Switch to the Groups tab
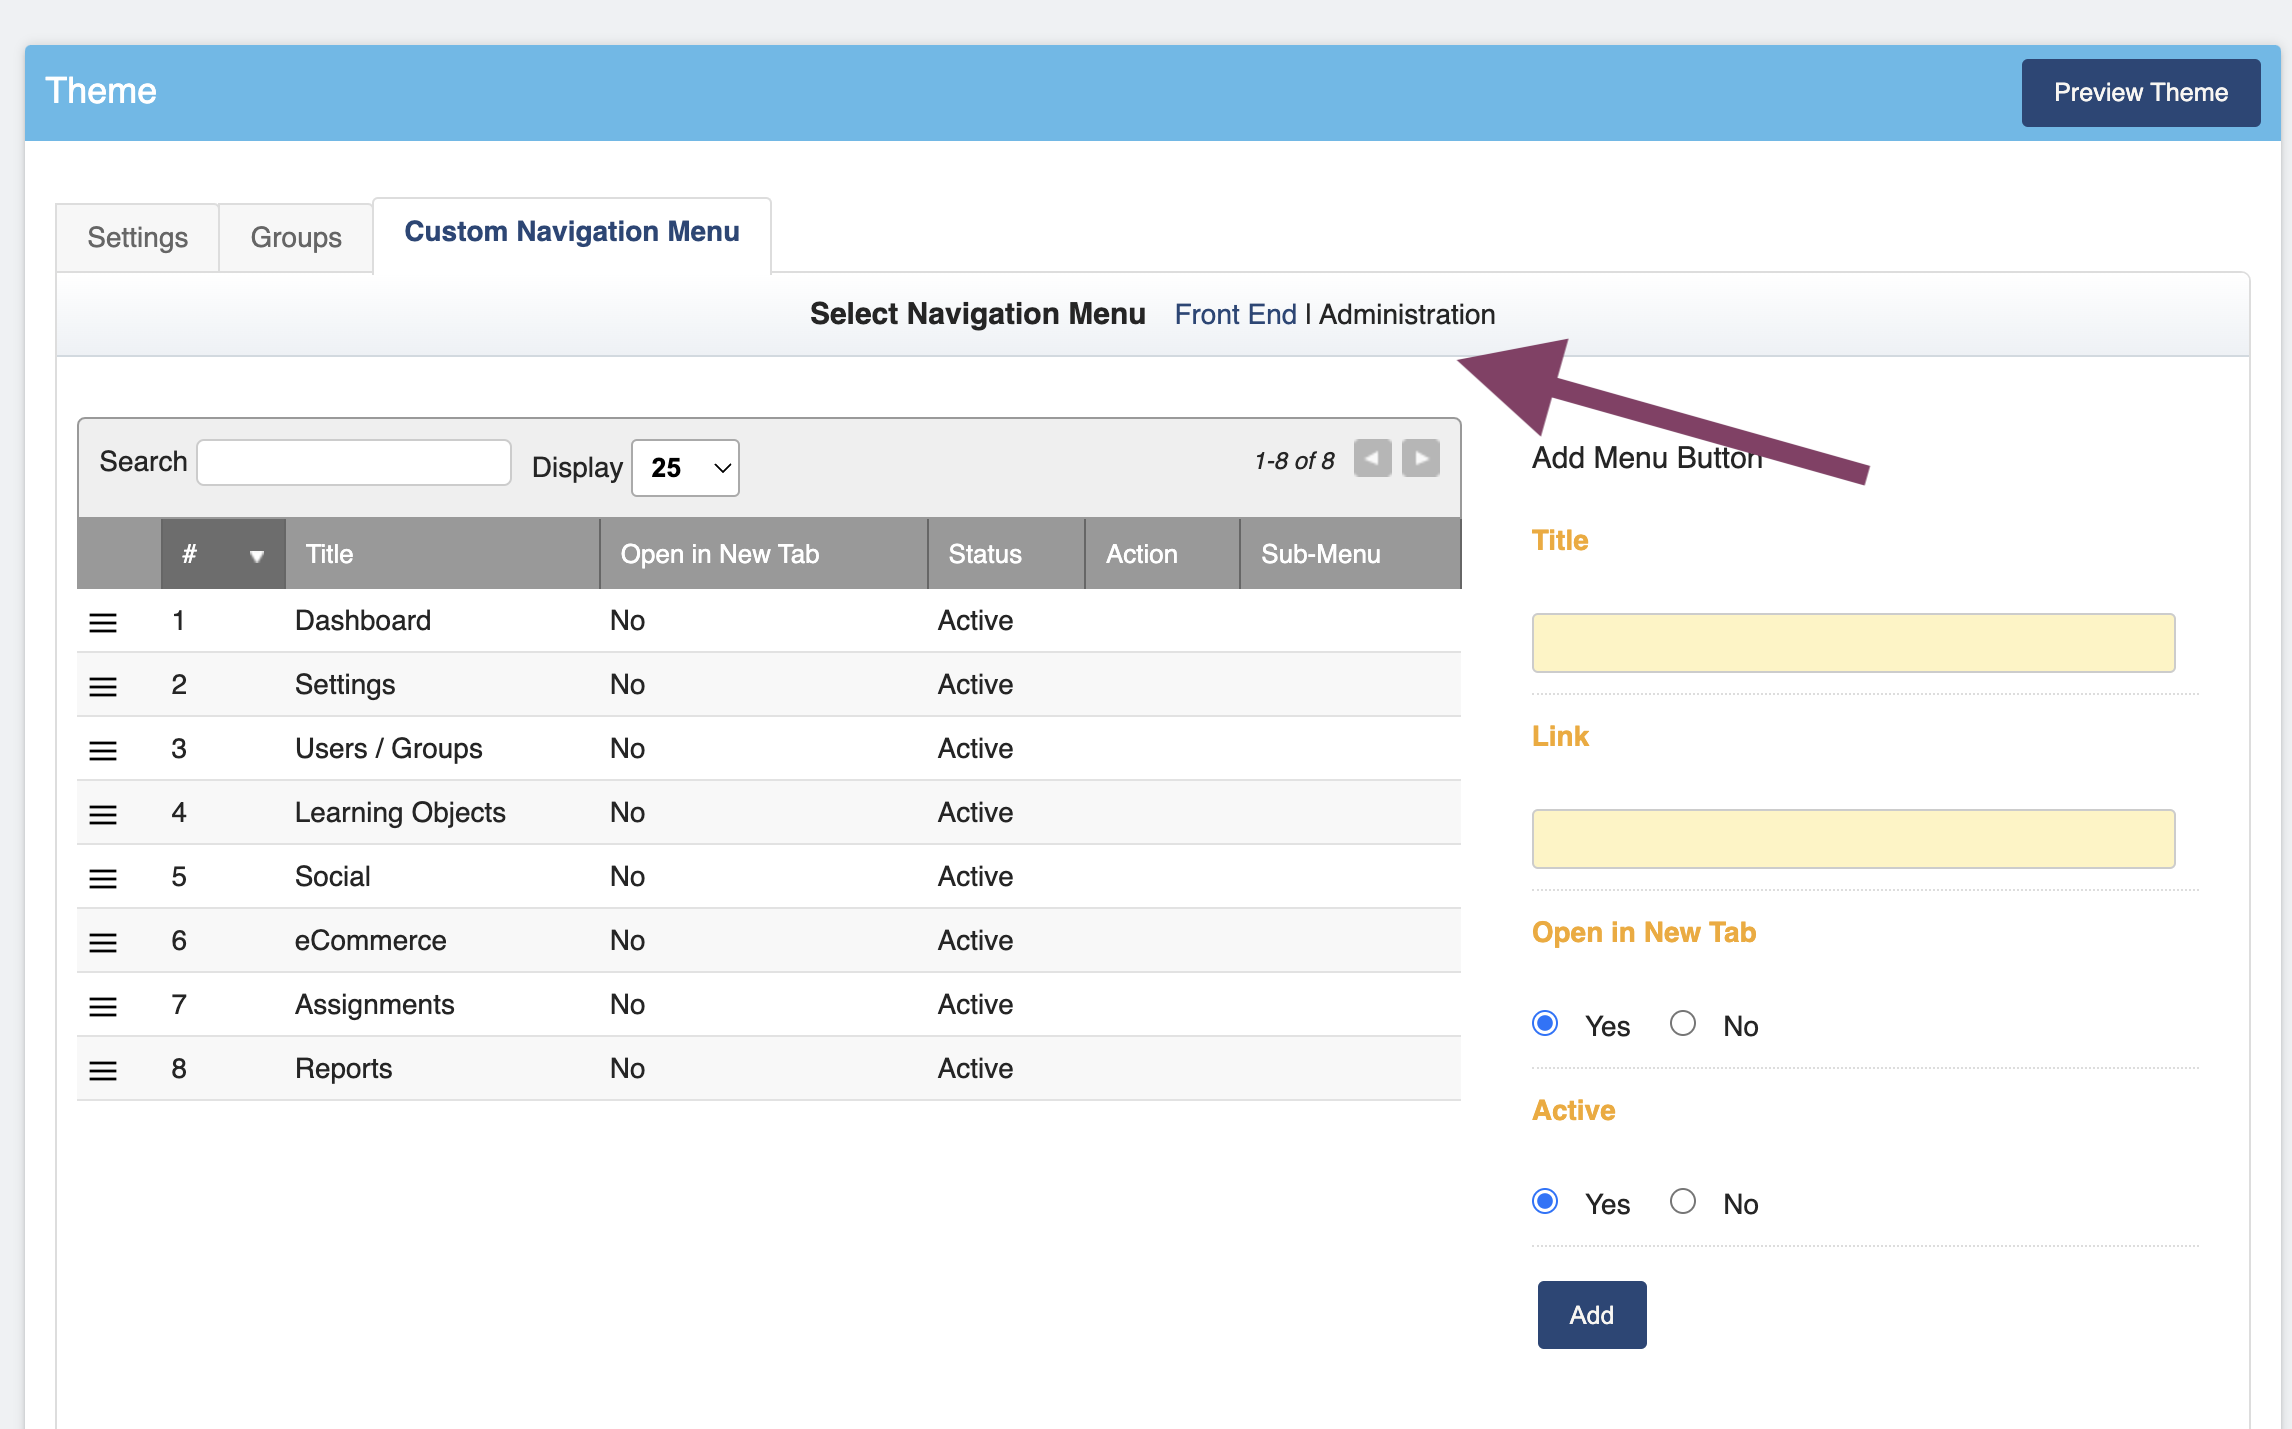 296,237
